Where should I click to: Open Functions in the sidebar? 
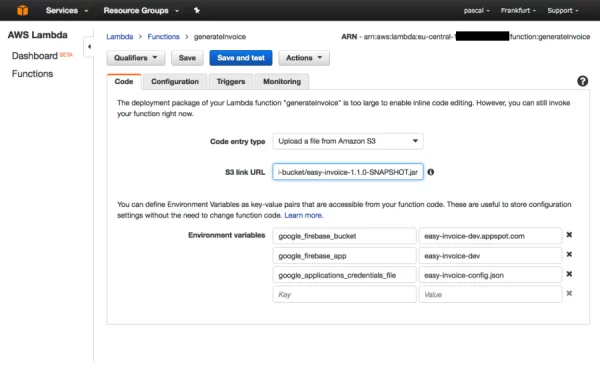coord(33,74)
